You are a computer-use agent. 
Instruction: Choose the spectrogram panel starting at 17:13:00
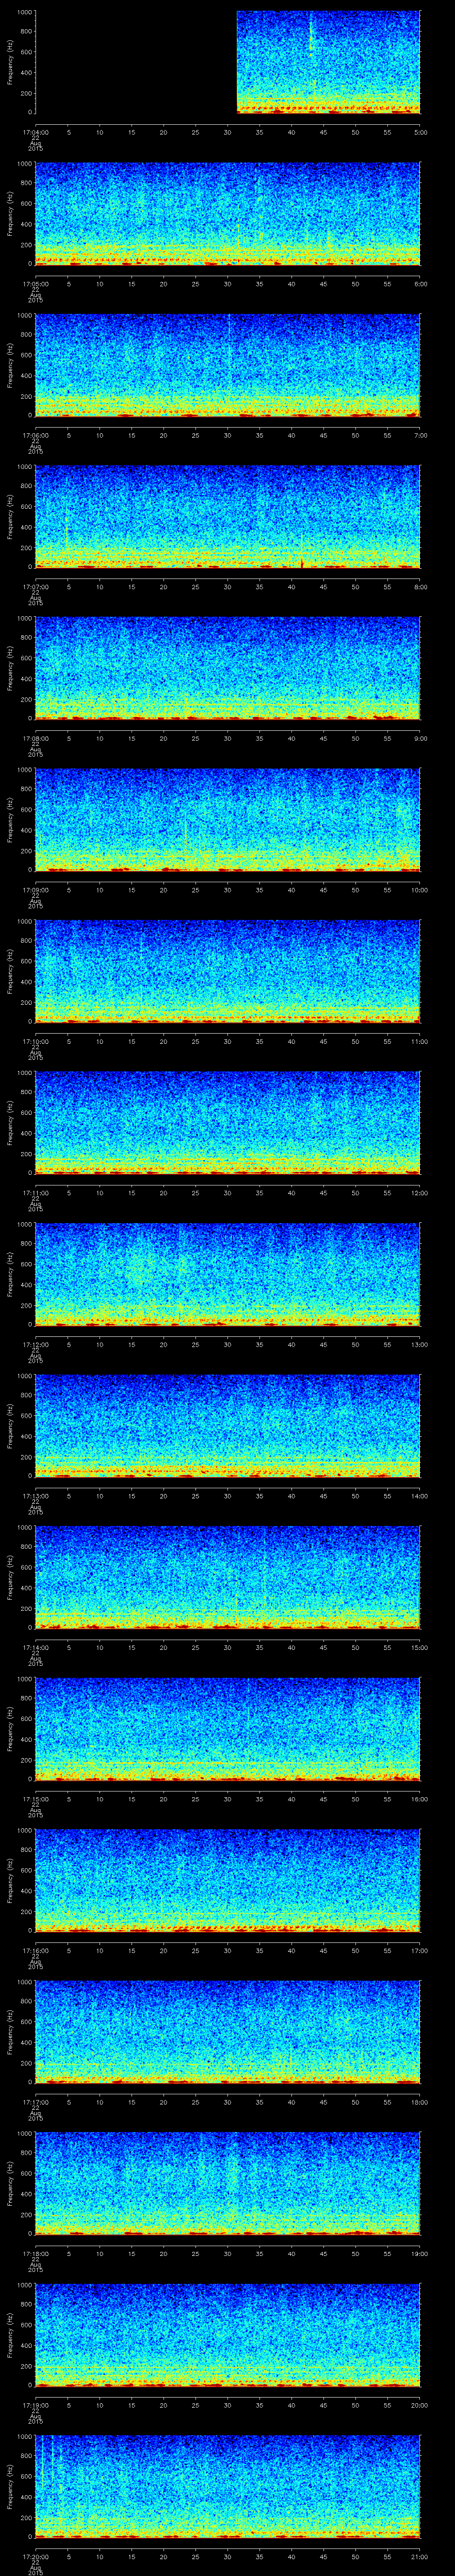pos(227,1425)
